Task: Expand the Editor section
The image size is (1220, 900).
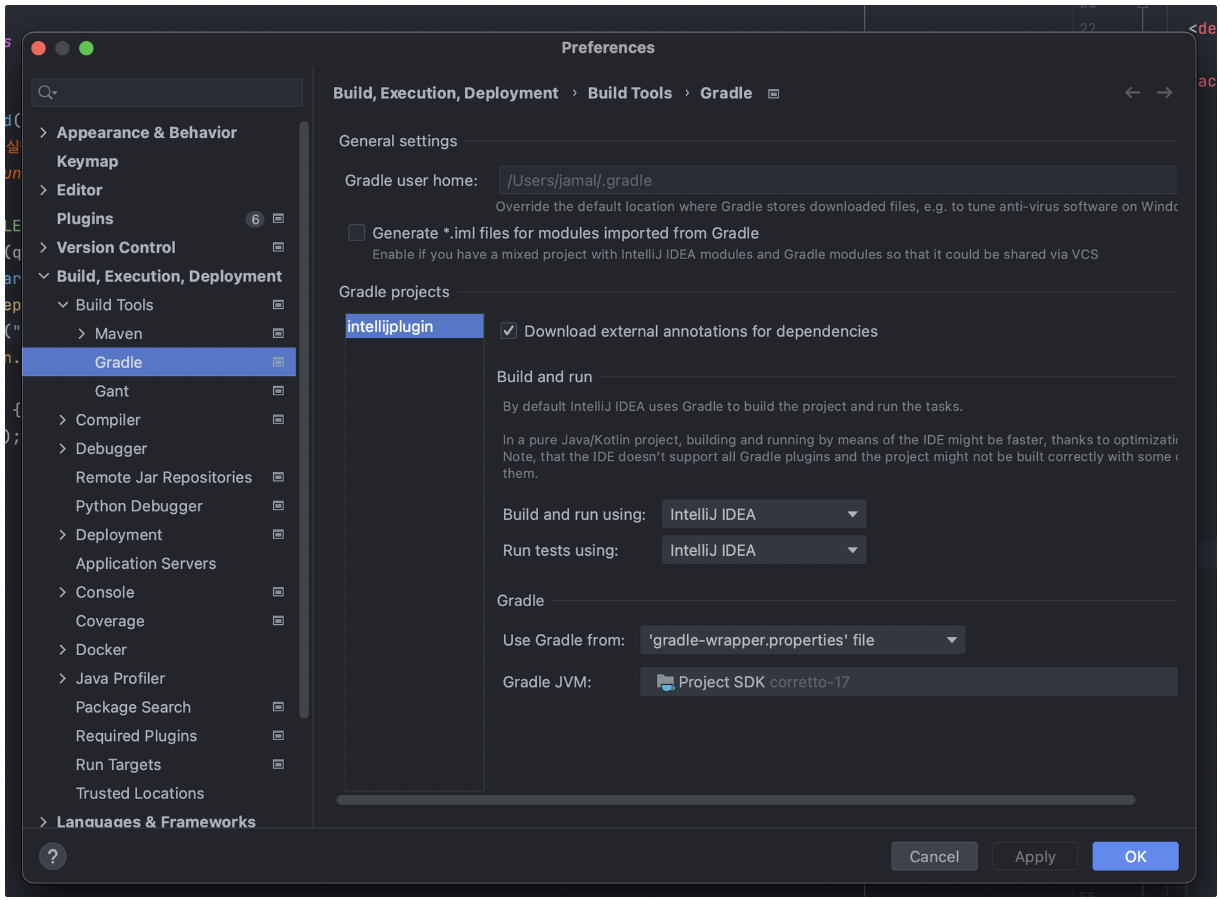Action: point(43,190)
